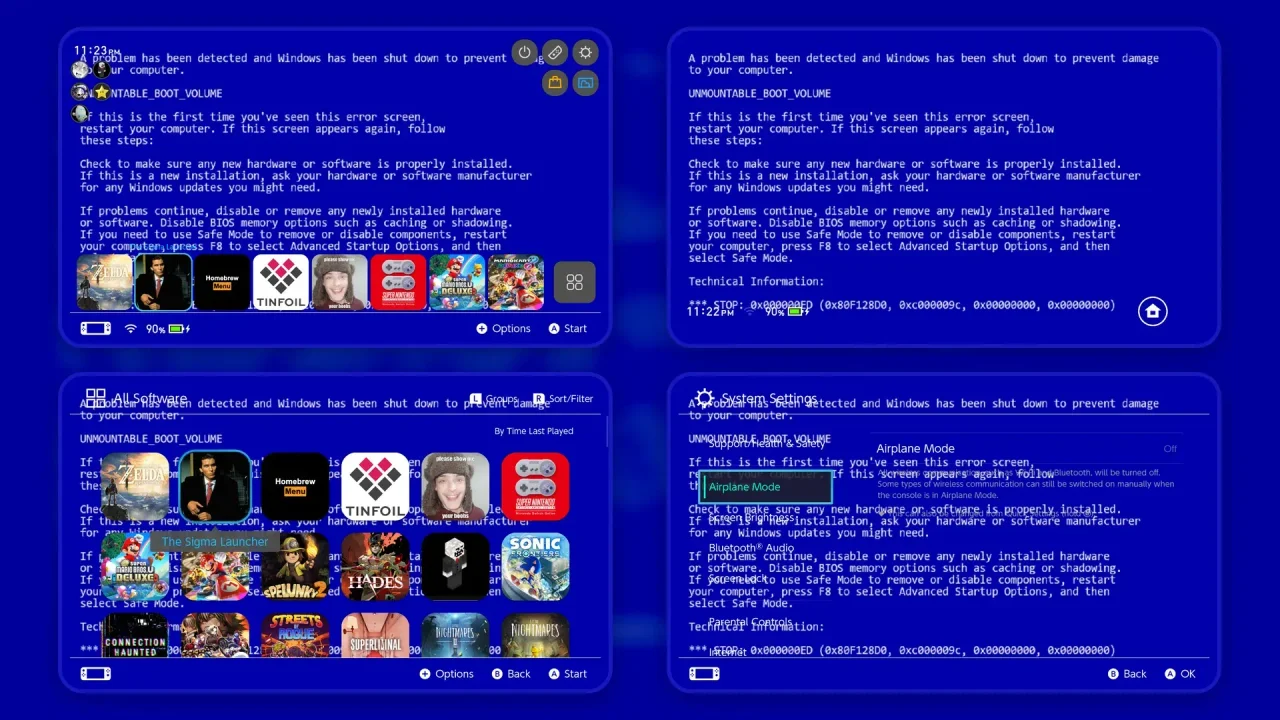Click Start in All Software footer

tap(568, 674)
